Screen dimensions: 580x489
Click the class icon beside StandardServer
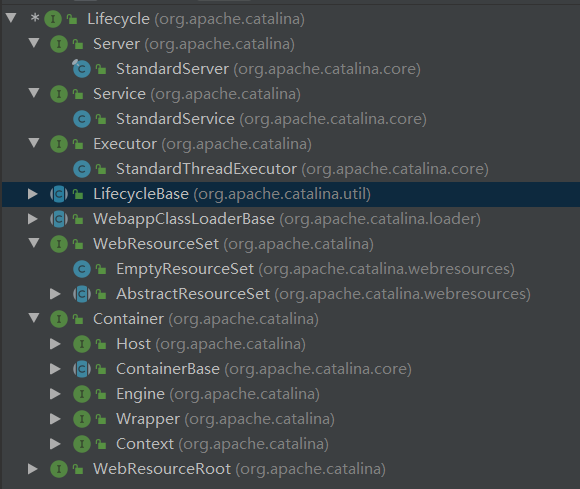coord(82,69)
